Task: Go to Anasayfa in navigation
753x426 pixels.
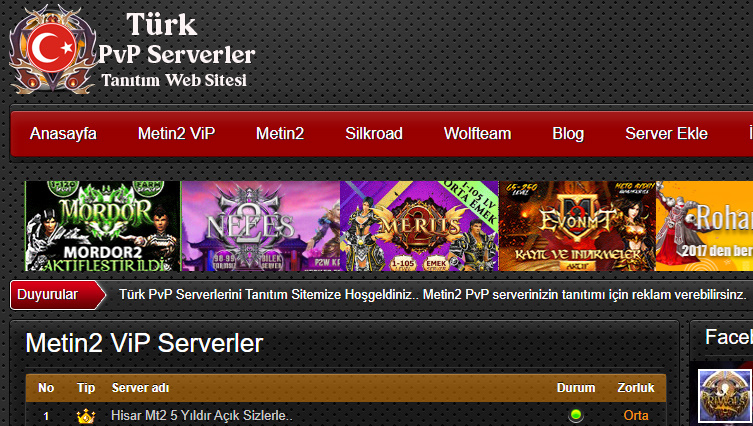Action: pyautogui.click(x=63, y=134)
